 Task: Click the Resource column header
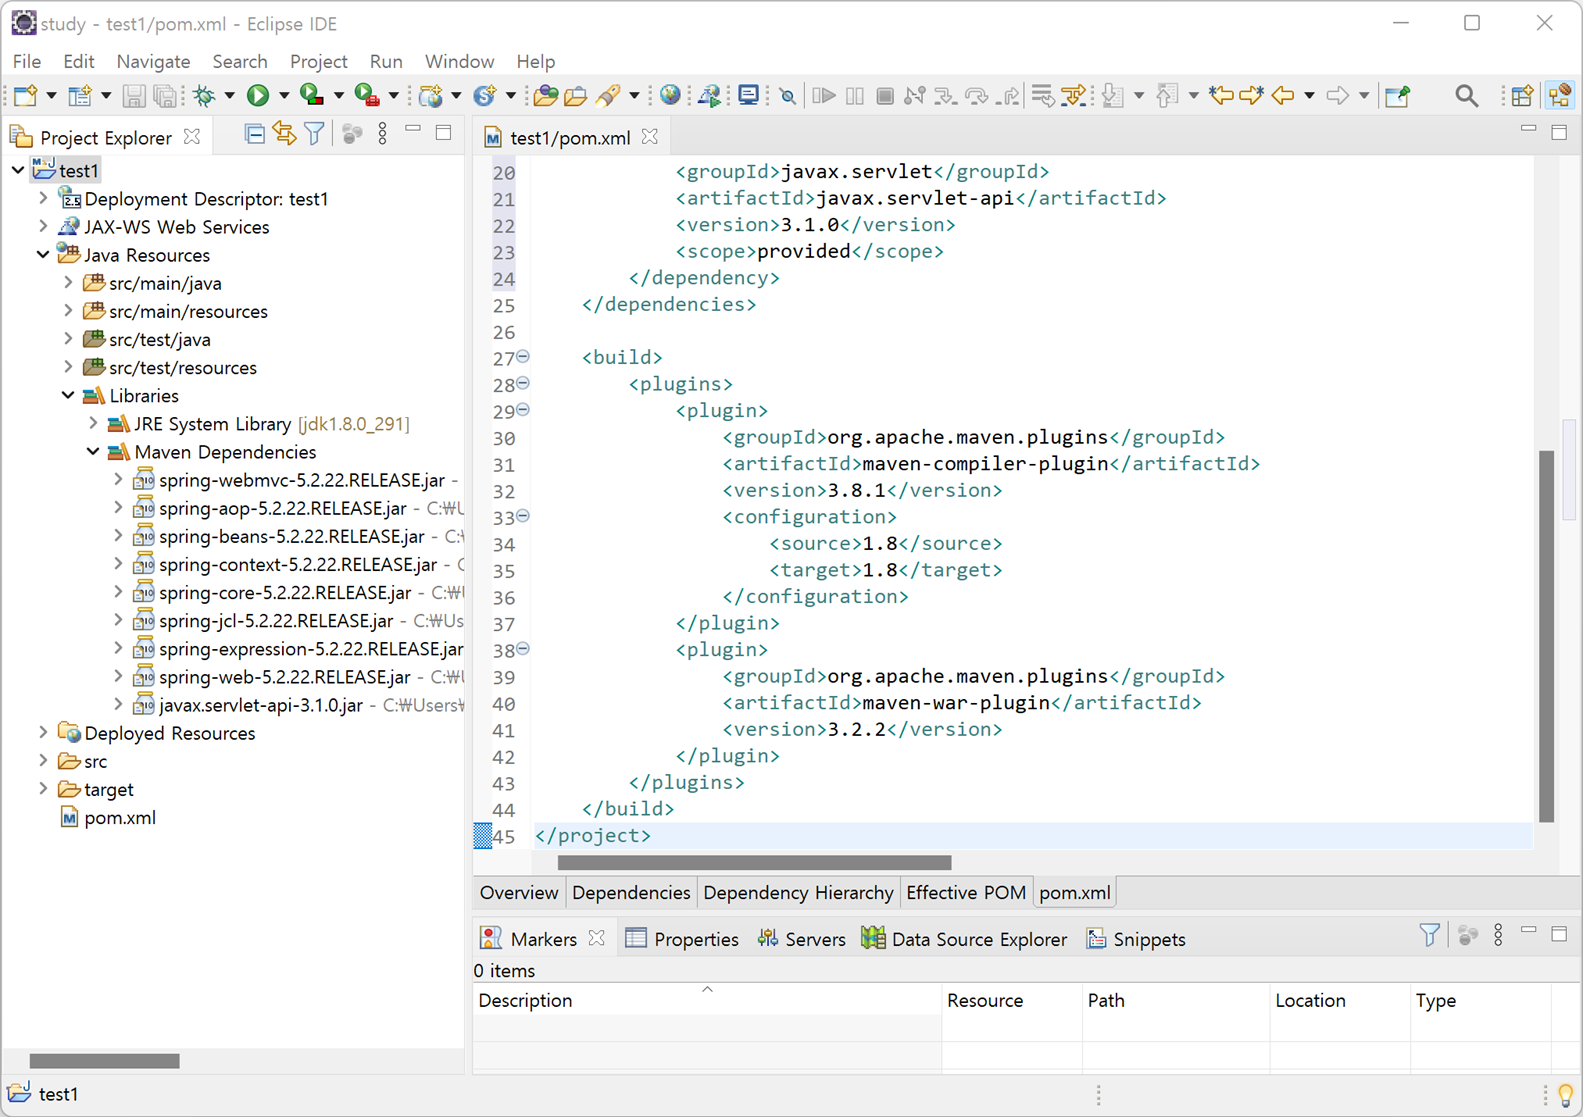1011,1001
